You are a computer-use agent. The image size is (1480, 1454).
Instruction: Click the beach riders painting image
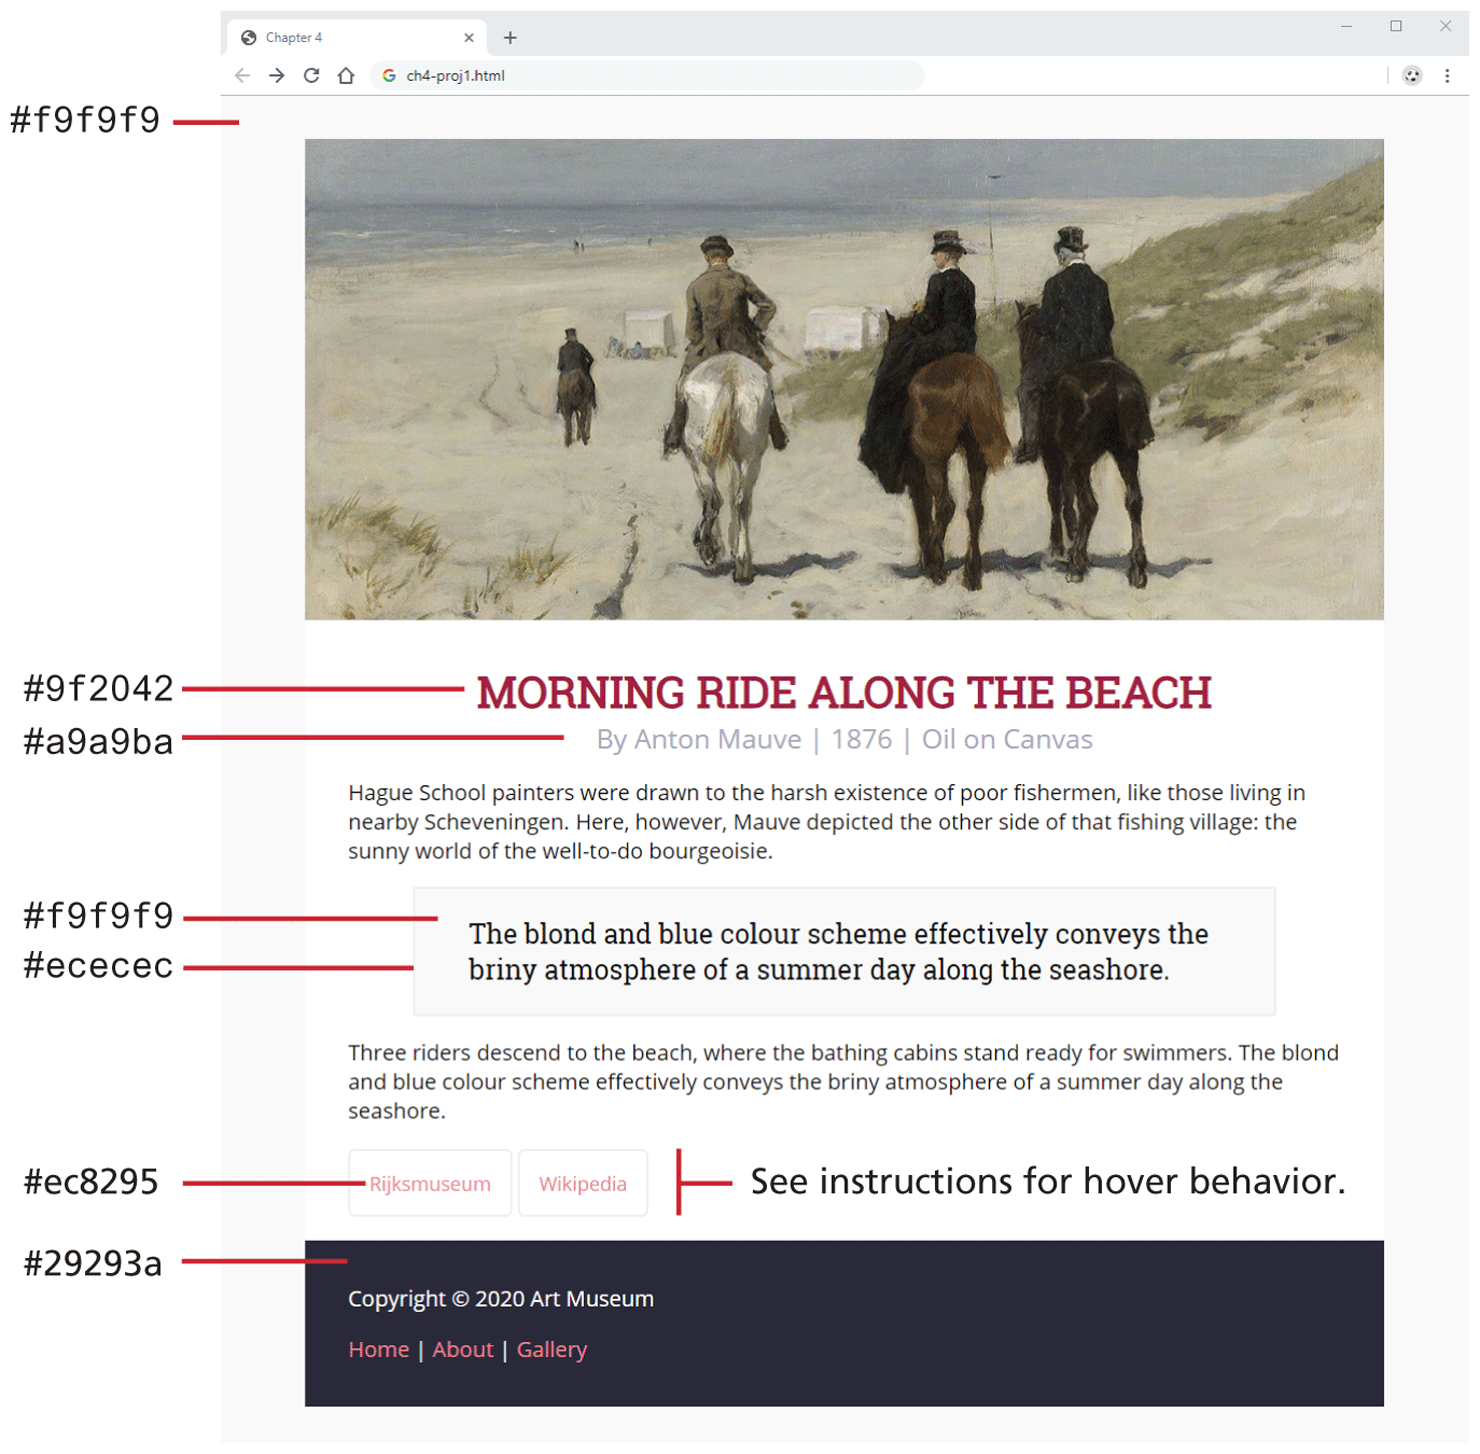click(844, 380)
